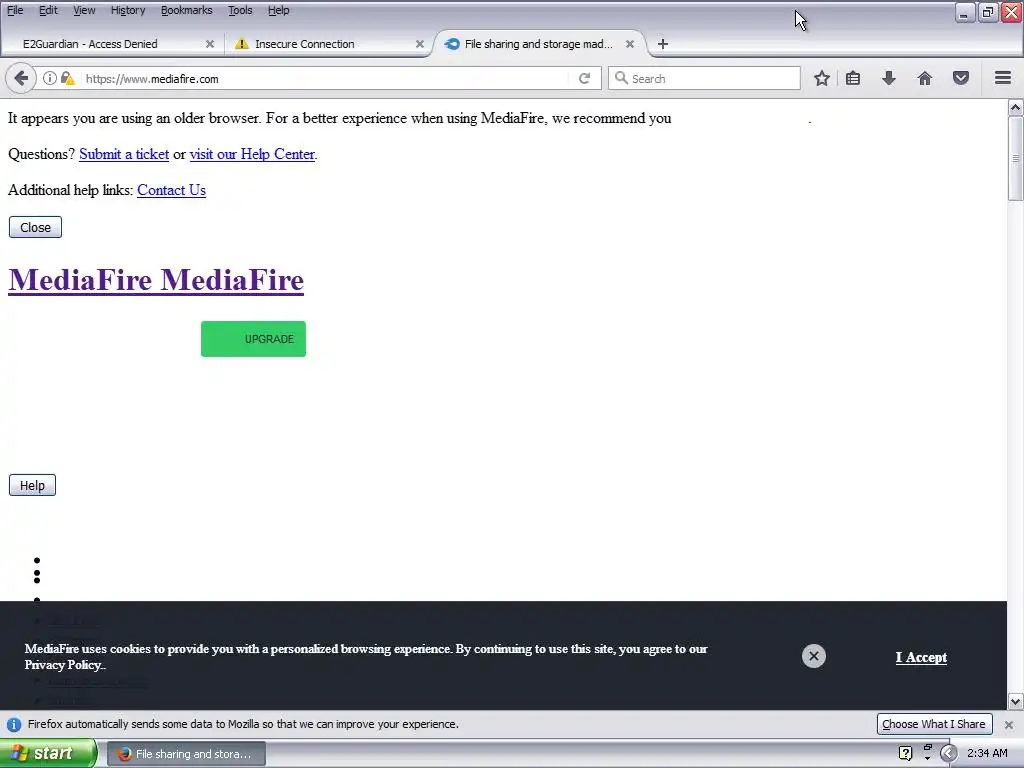Screen dimensions: 1024x768
Task: Click the search magnifier icon
Action: pyautogui.click(x=621, y=78)
